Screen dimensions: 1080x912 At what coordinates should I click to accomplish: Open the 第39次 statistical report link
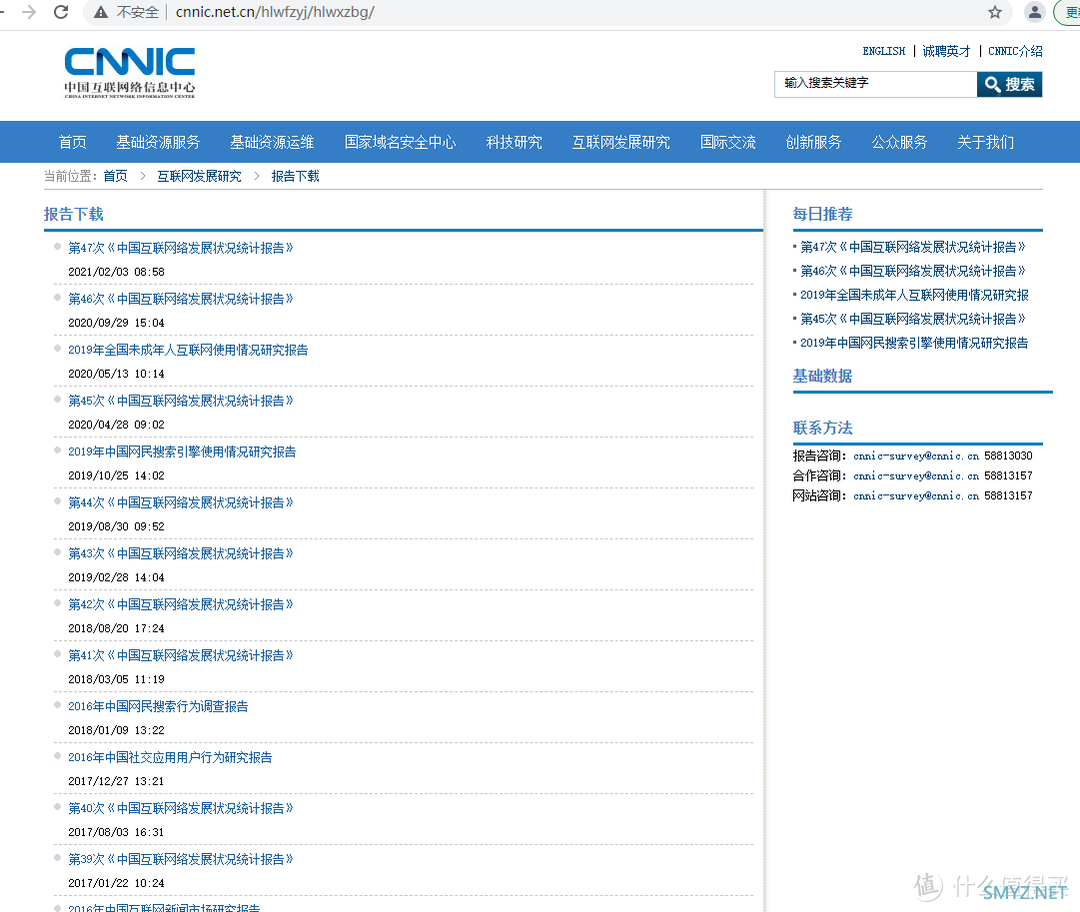[x=180, y=860]
